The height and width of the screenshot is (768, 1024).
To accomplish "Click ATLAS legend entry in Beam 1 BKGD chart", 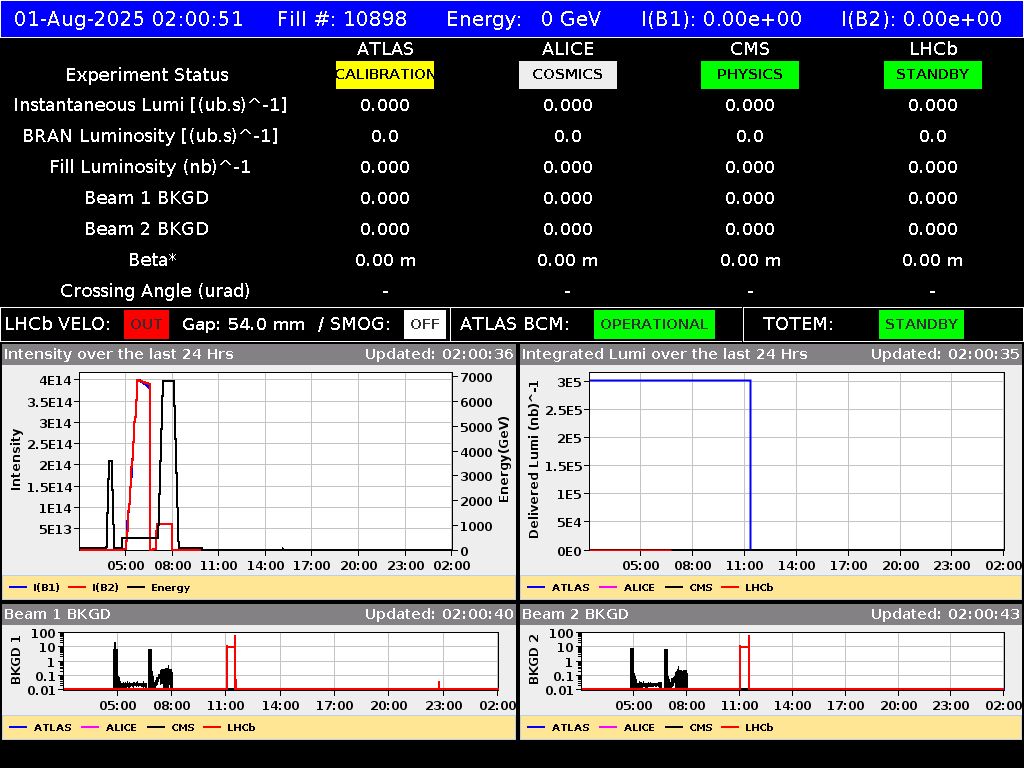I will click(40, 728).
